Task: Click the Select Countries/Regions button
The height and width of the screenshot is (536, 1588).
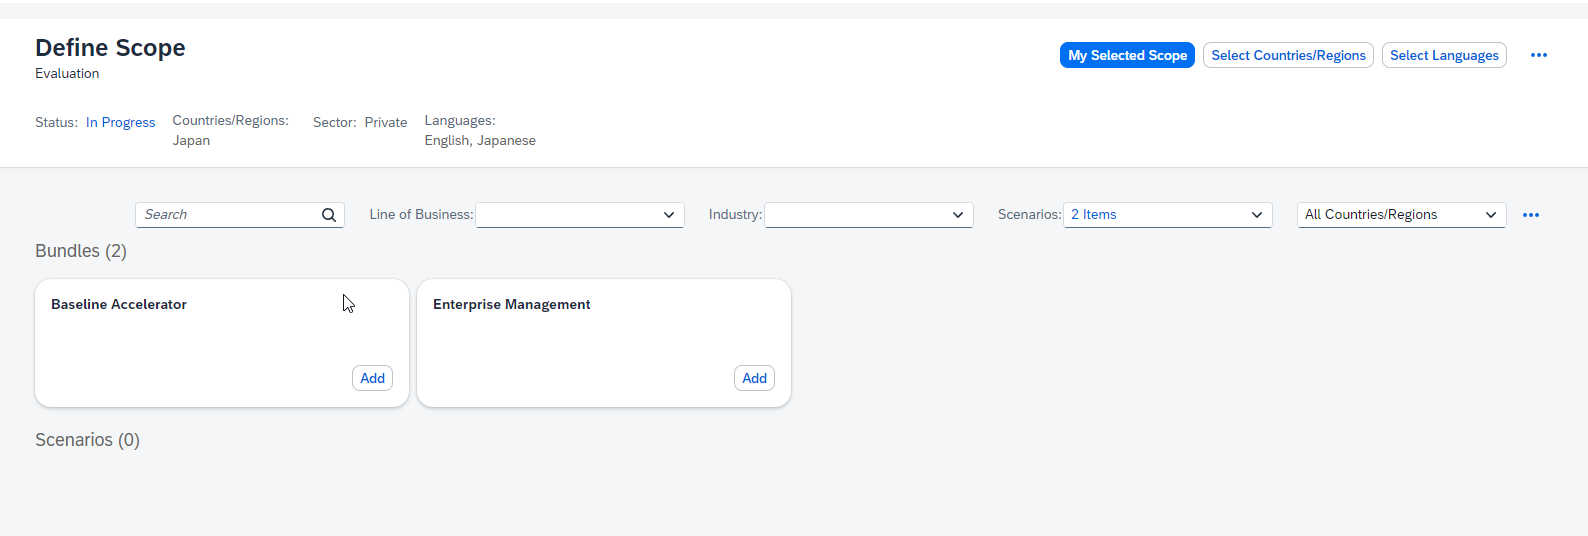Action: (x=1288, y=55)
